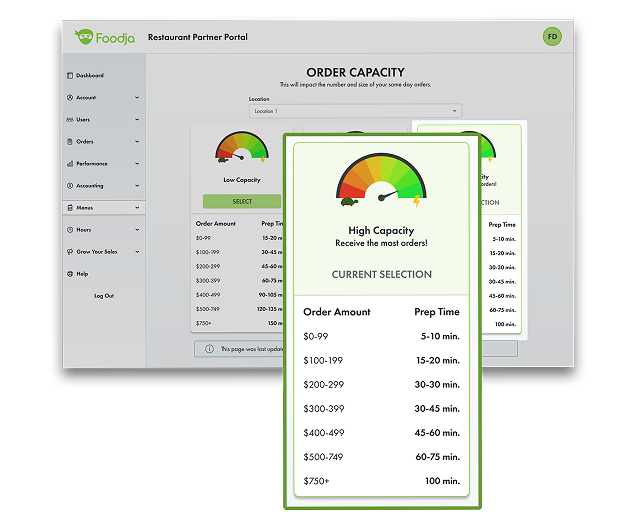
Task: Click the Foodja logo
Action: tap(105, 37)
